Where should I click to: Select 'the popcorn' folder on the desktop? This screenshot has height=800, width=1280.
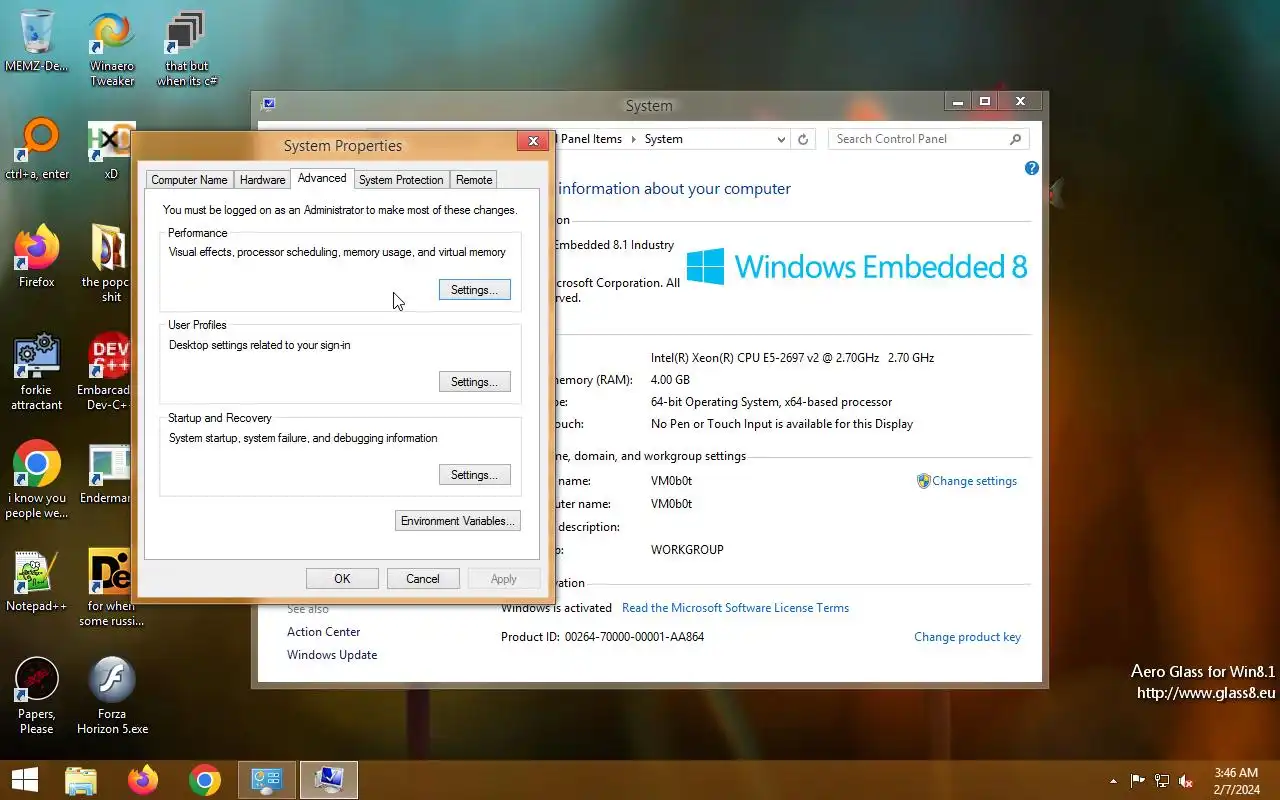tap(110, 264)
